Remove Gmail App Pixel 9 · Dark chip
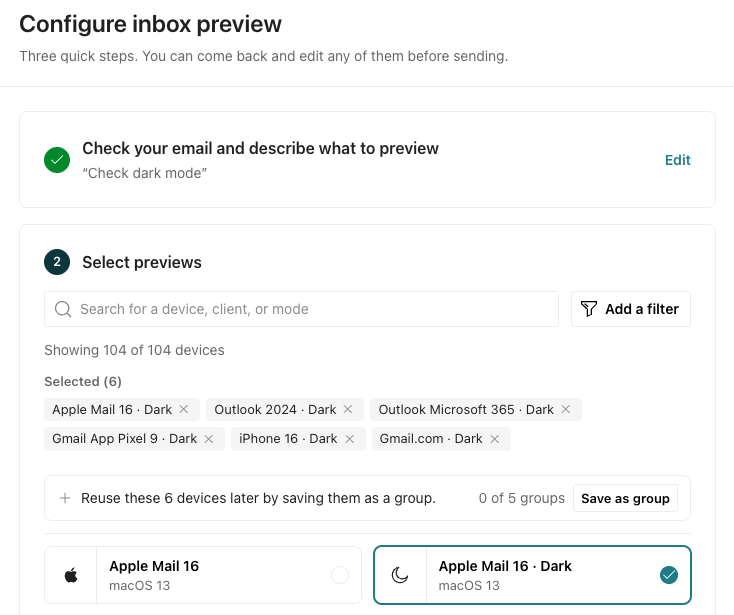 coord(209,439)
